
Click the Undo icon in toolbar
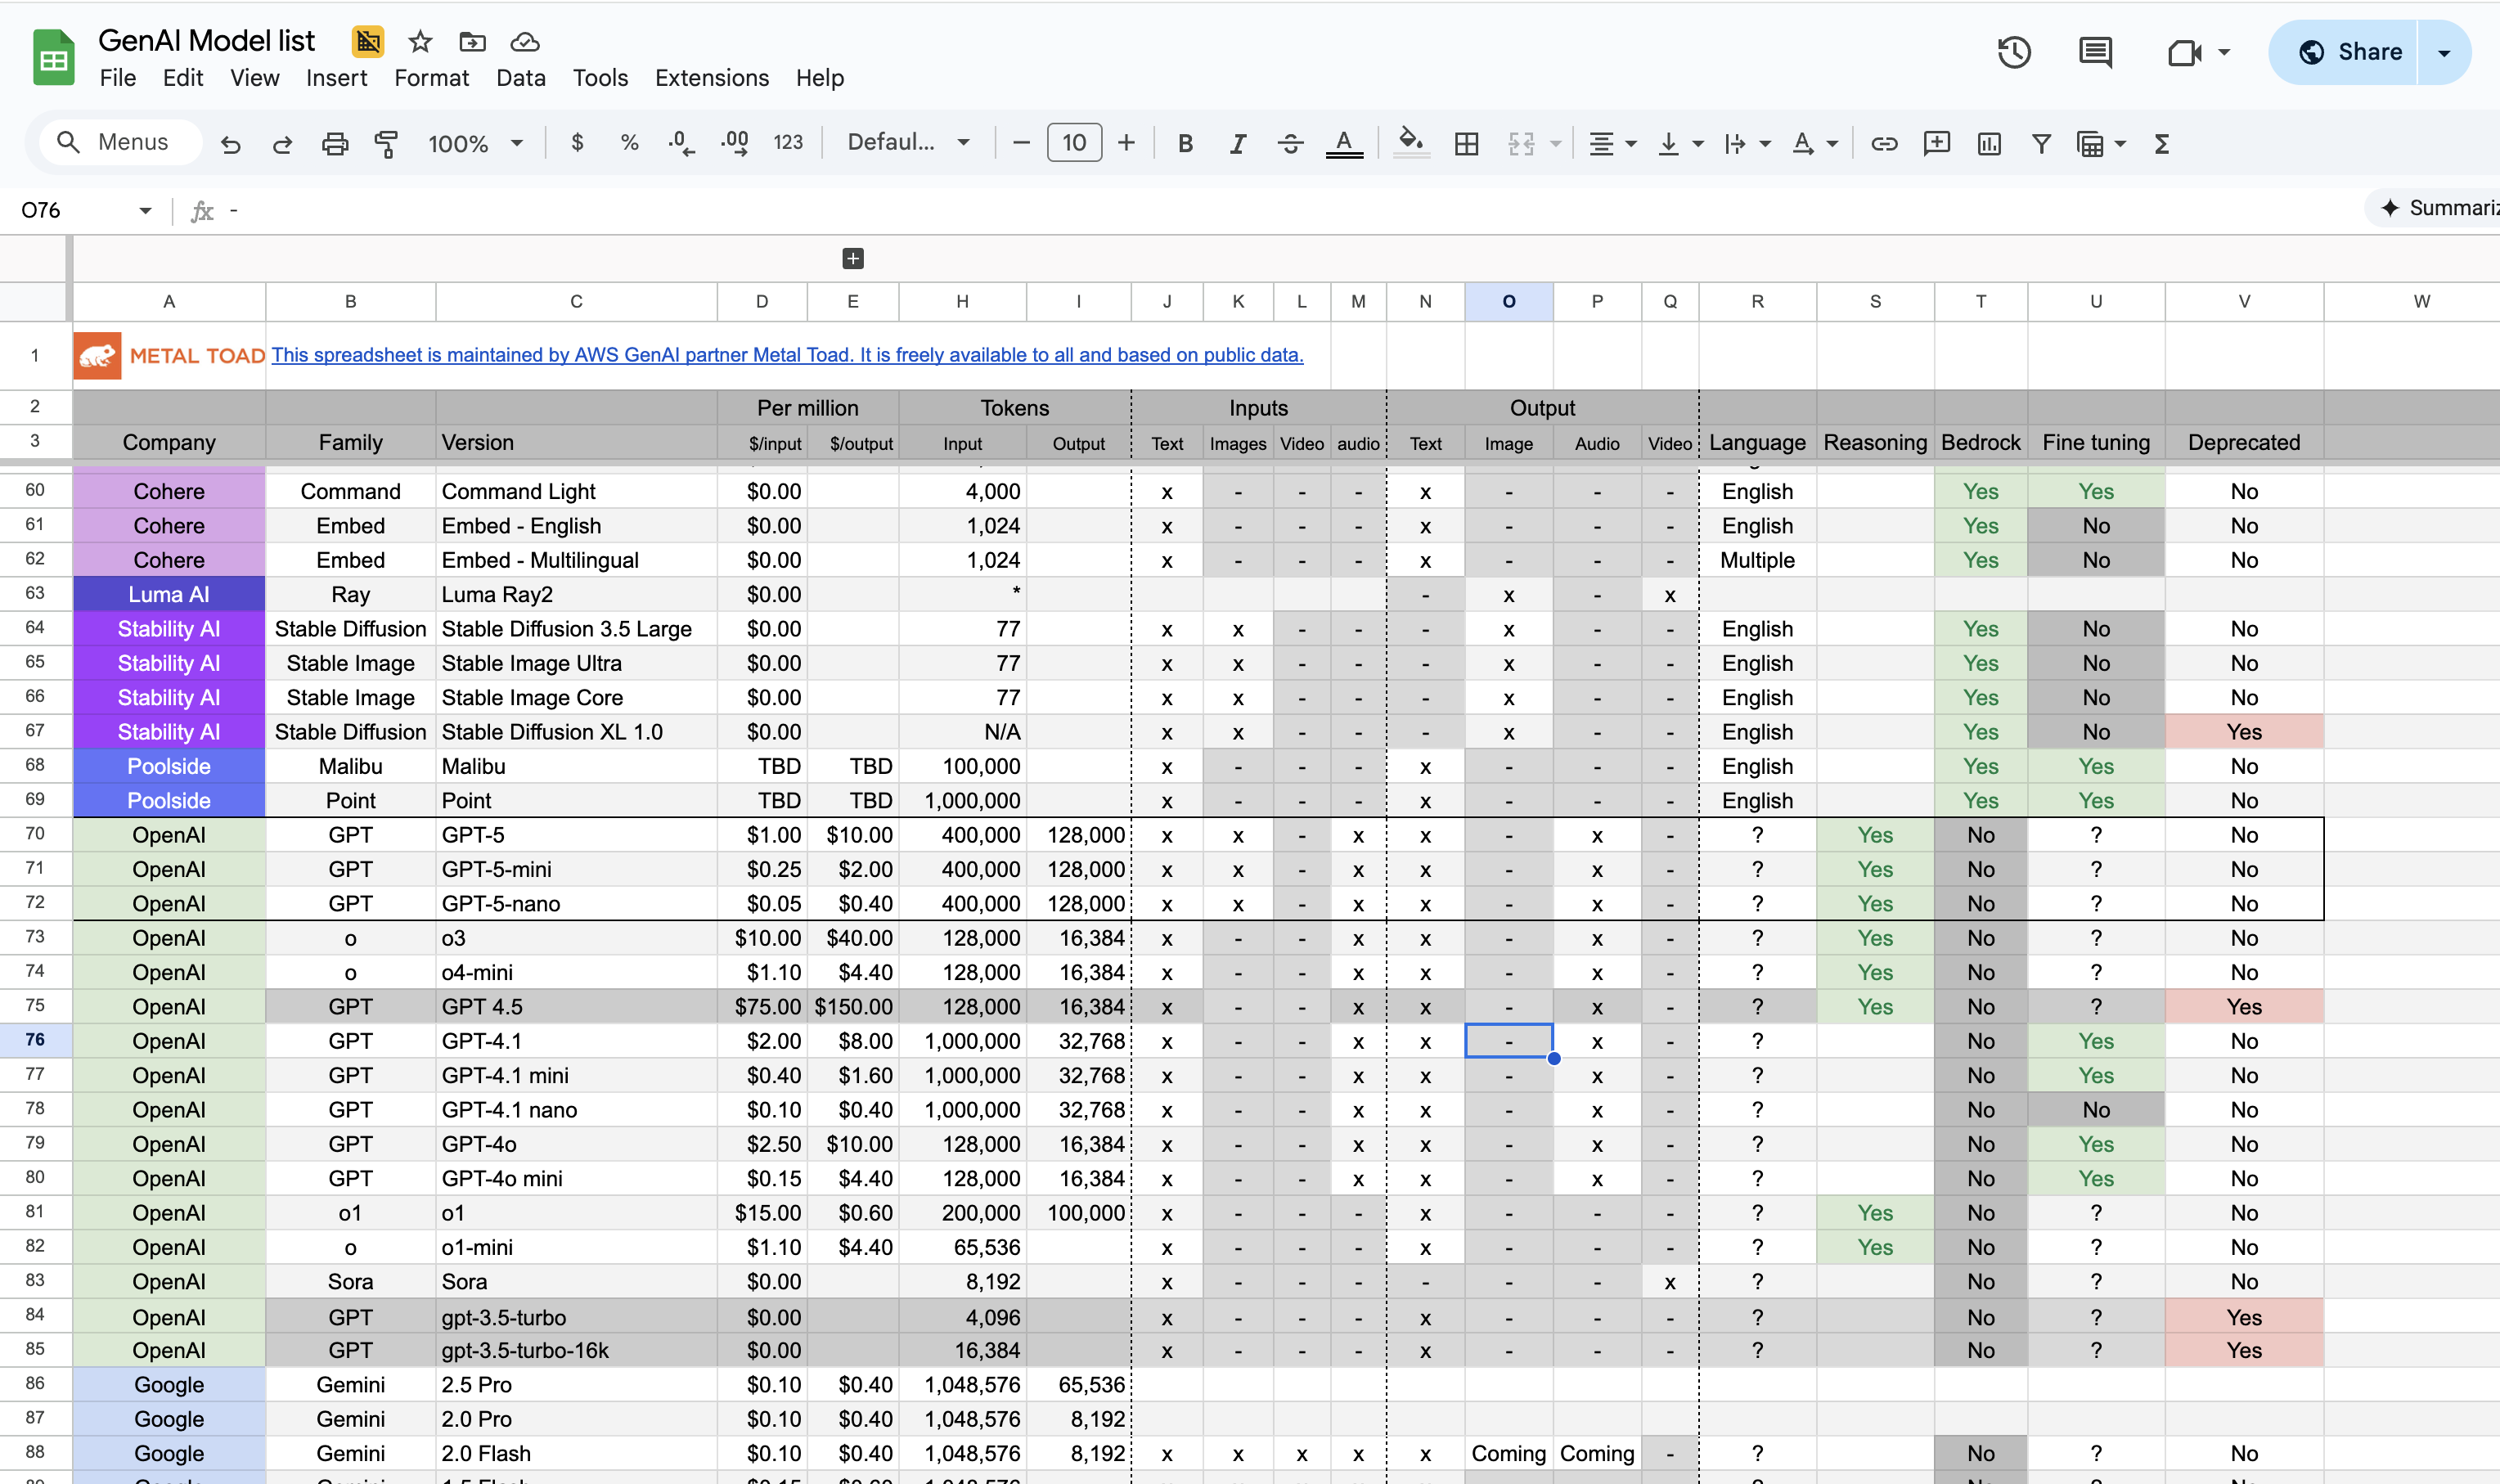coord(231,144)
